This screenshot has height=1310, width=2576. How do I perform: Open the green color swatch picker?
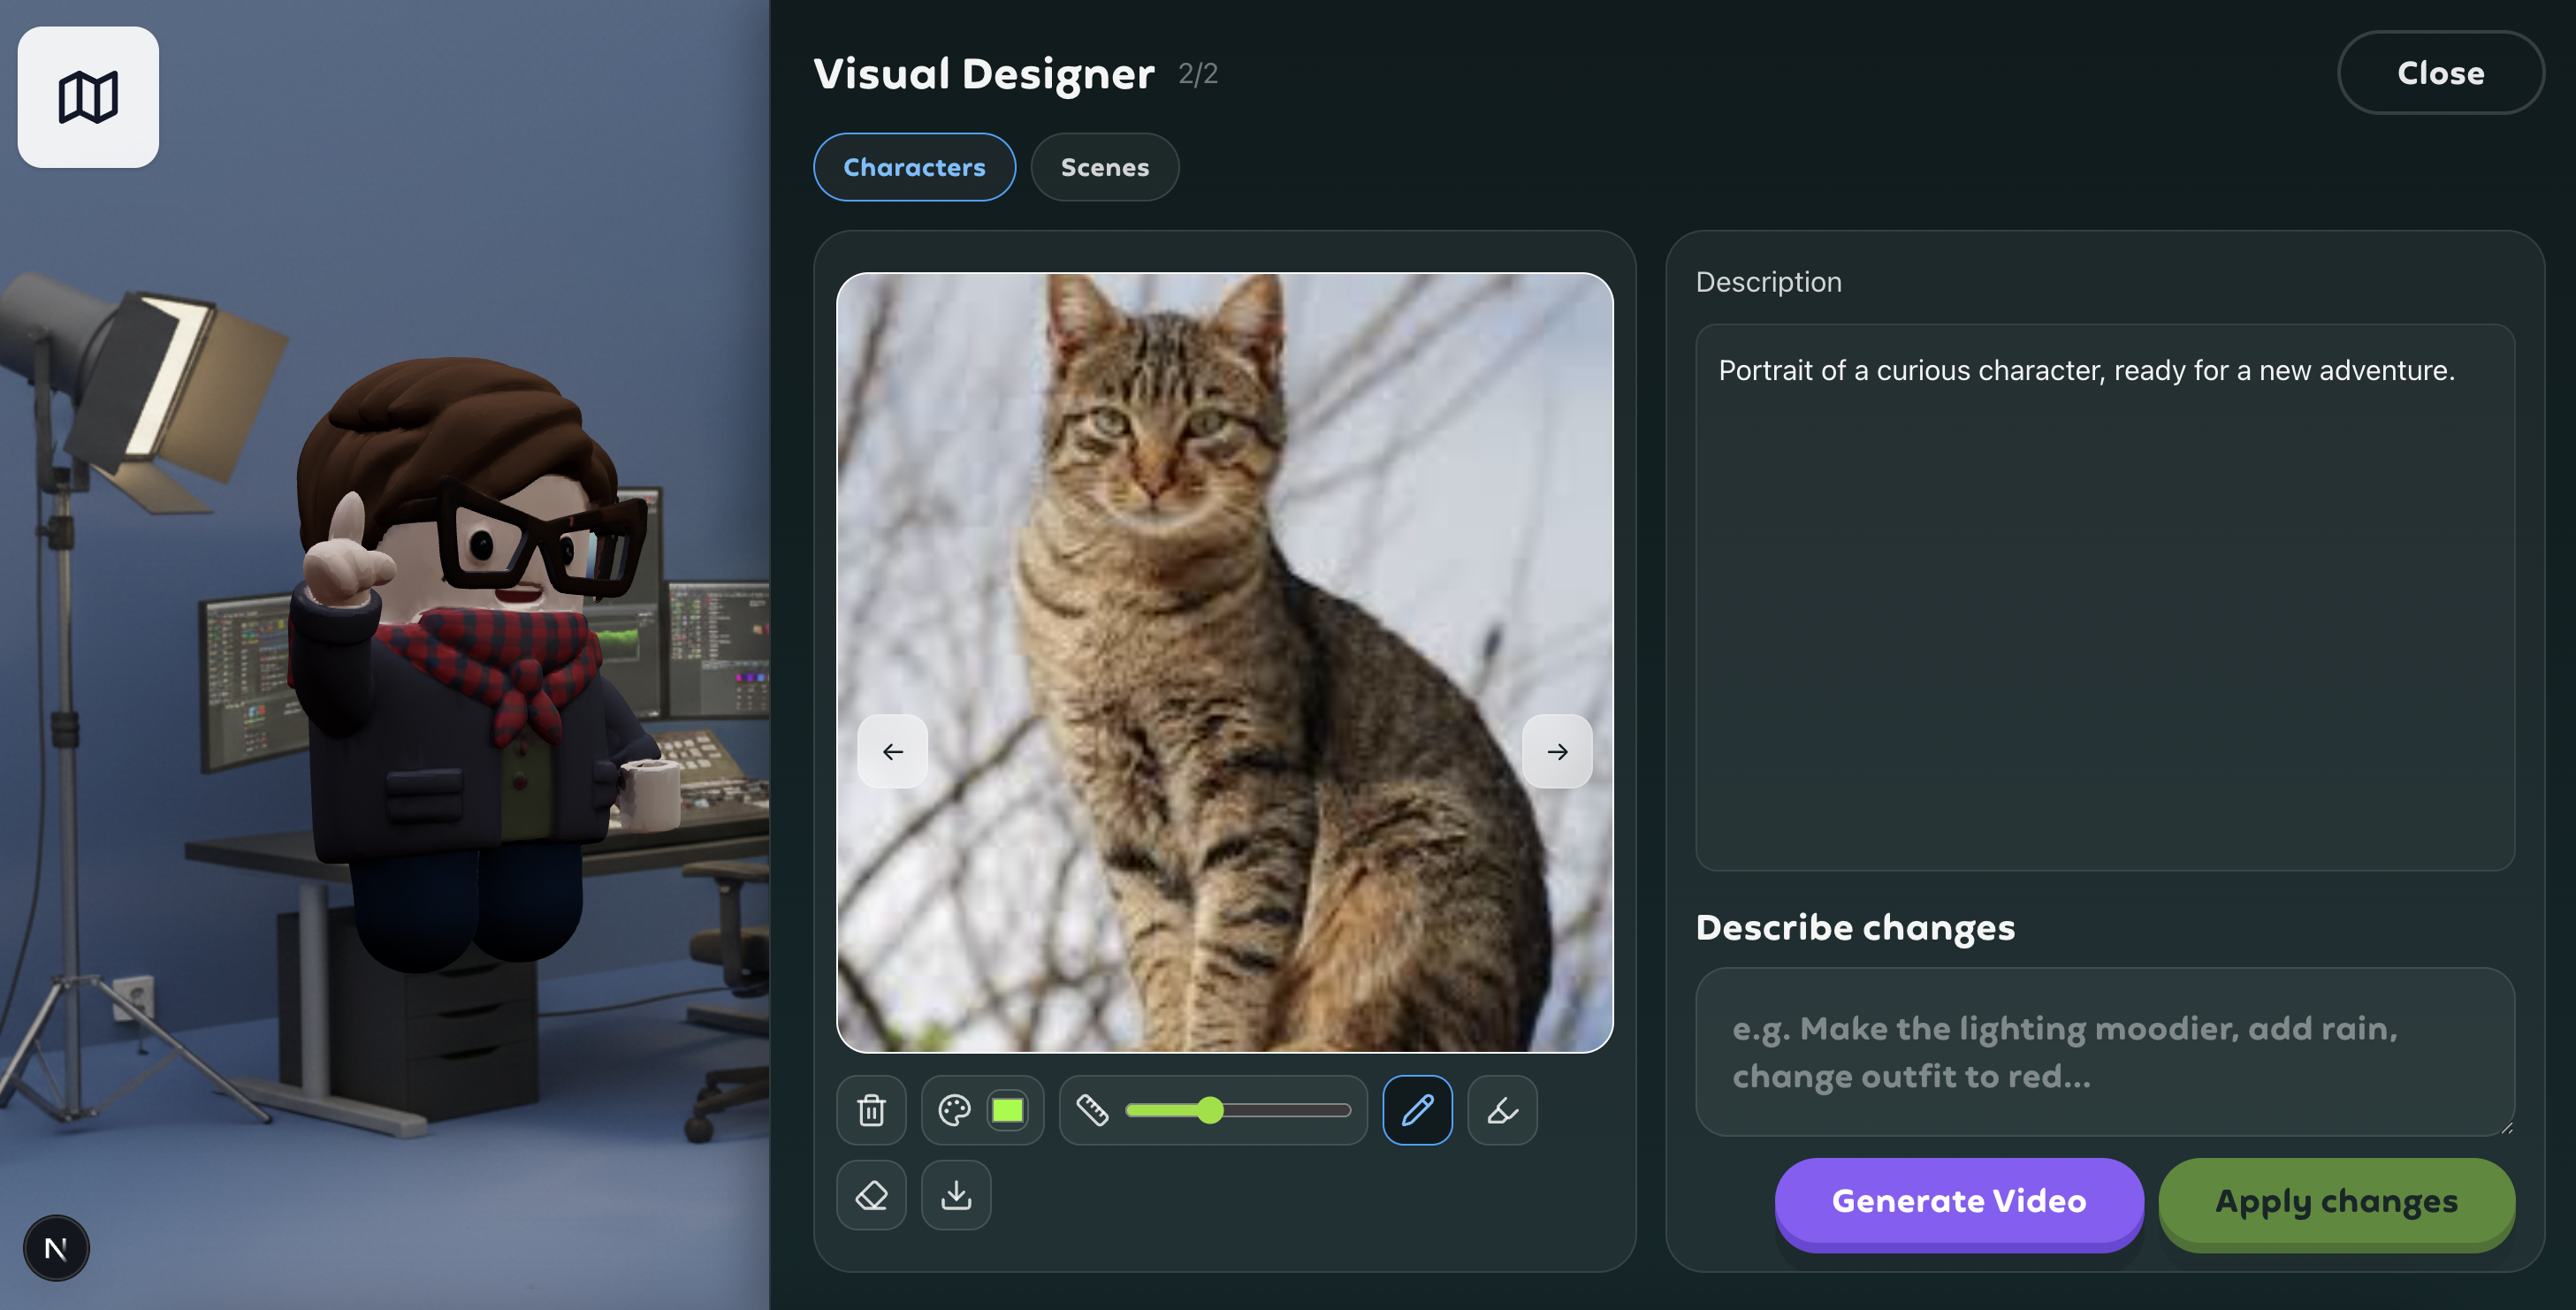(x=1007, y=1110)
